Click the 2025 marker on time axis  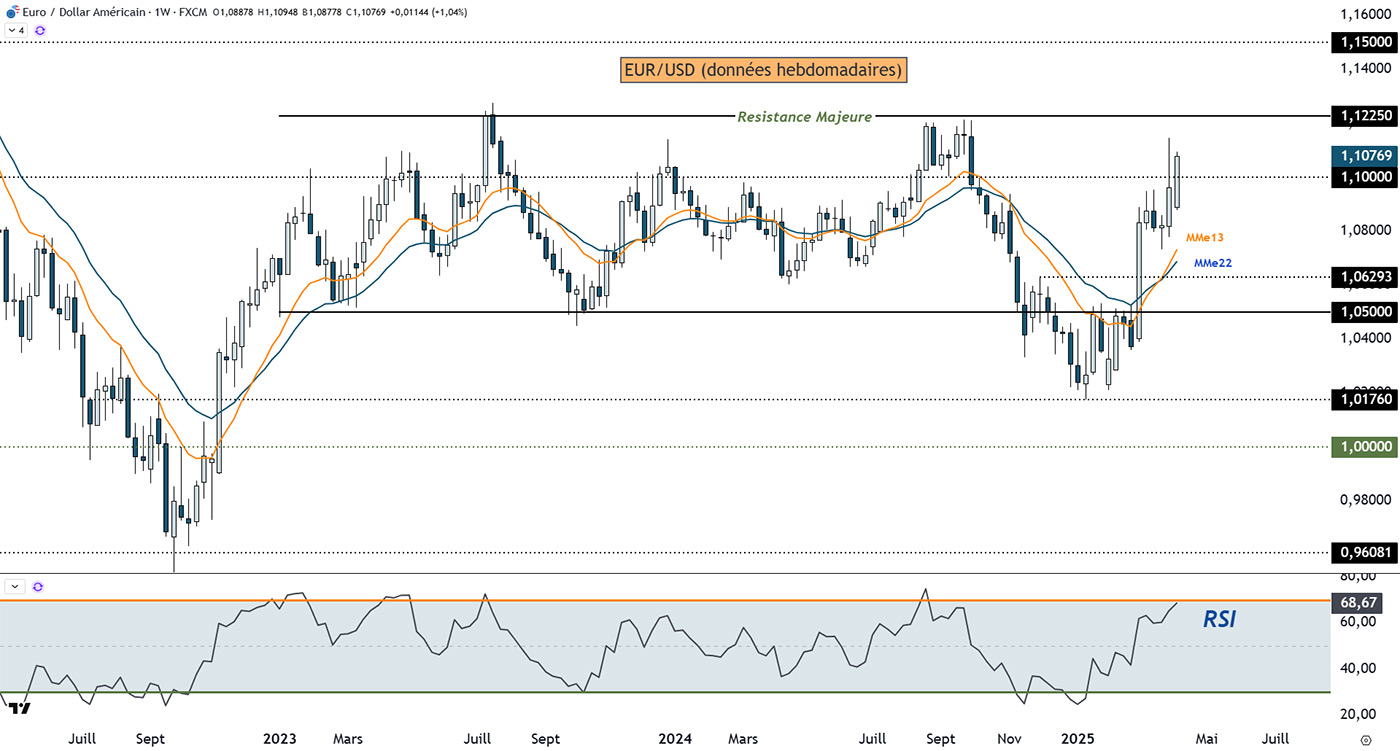(x=1077, y=740)
